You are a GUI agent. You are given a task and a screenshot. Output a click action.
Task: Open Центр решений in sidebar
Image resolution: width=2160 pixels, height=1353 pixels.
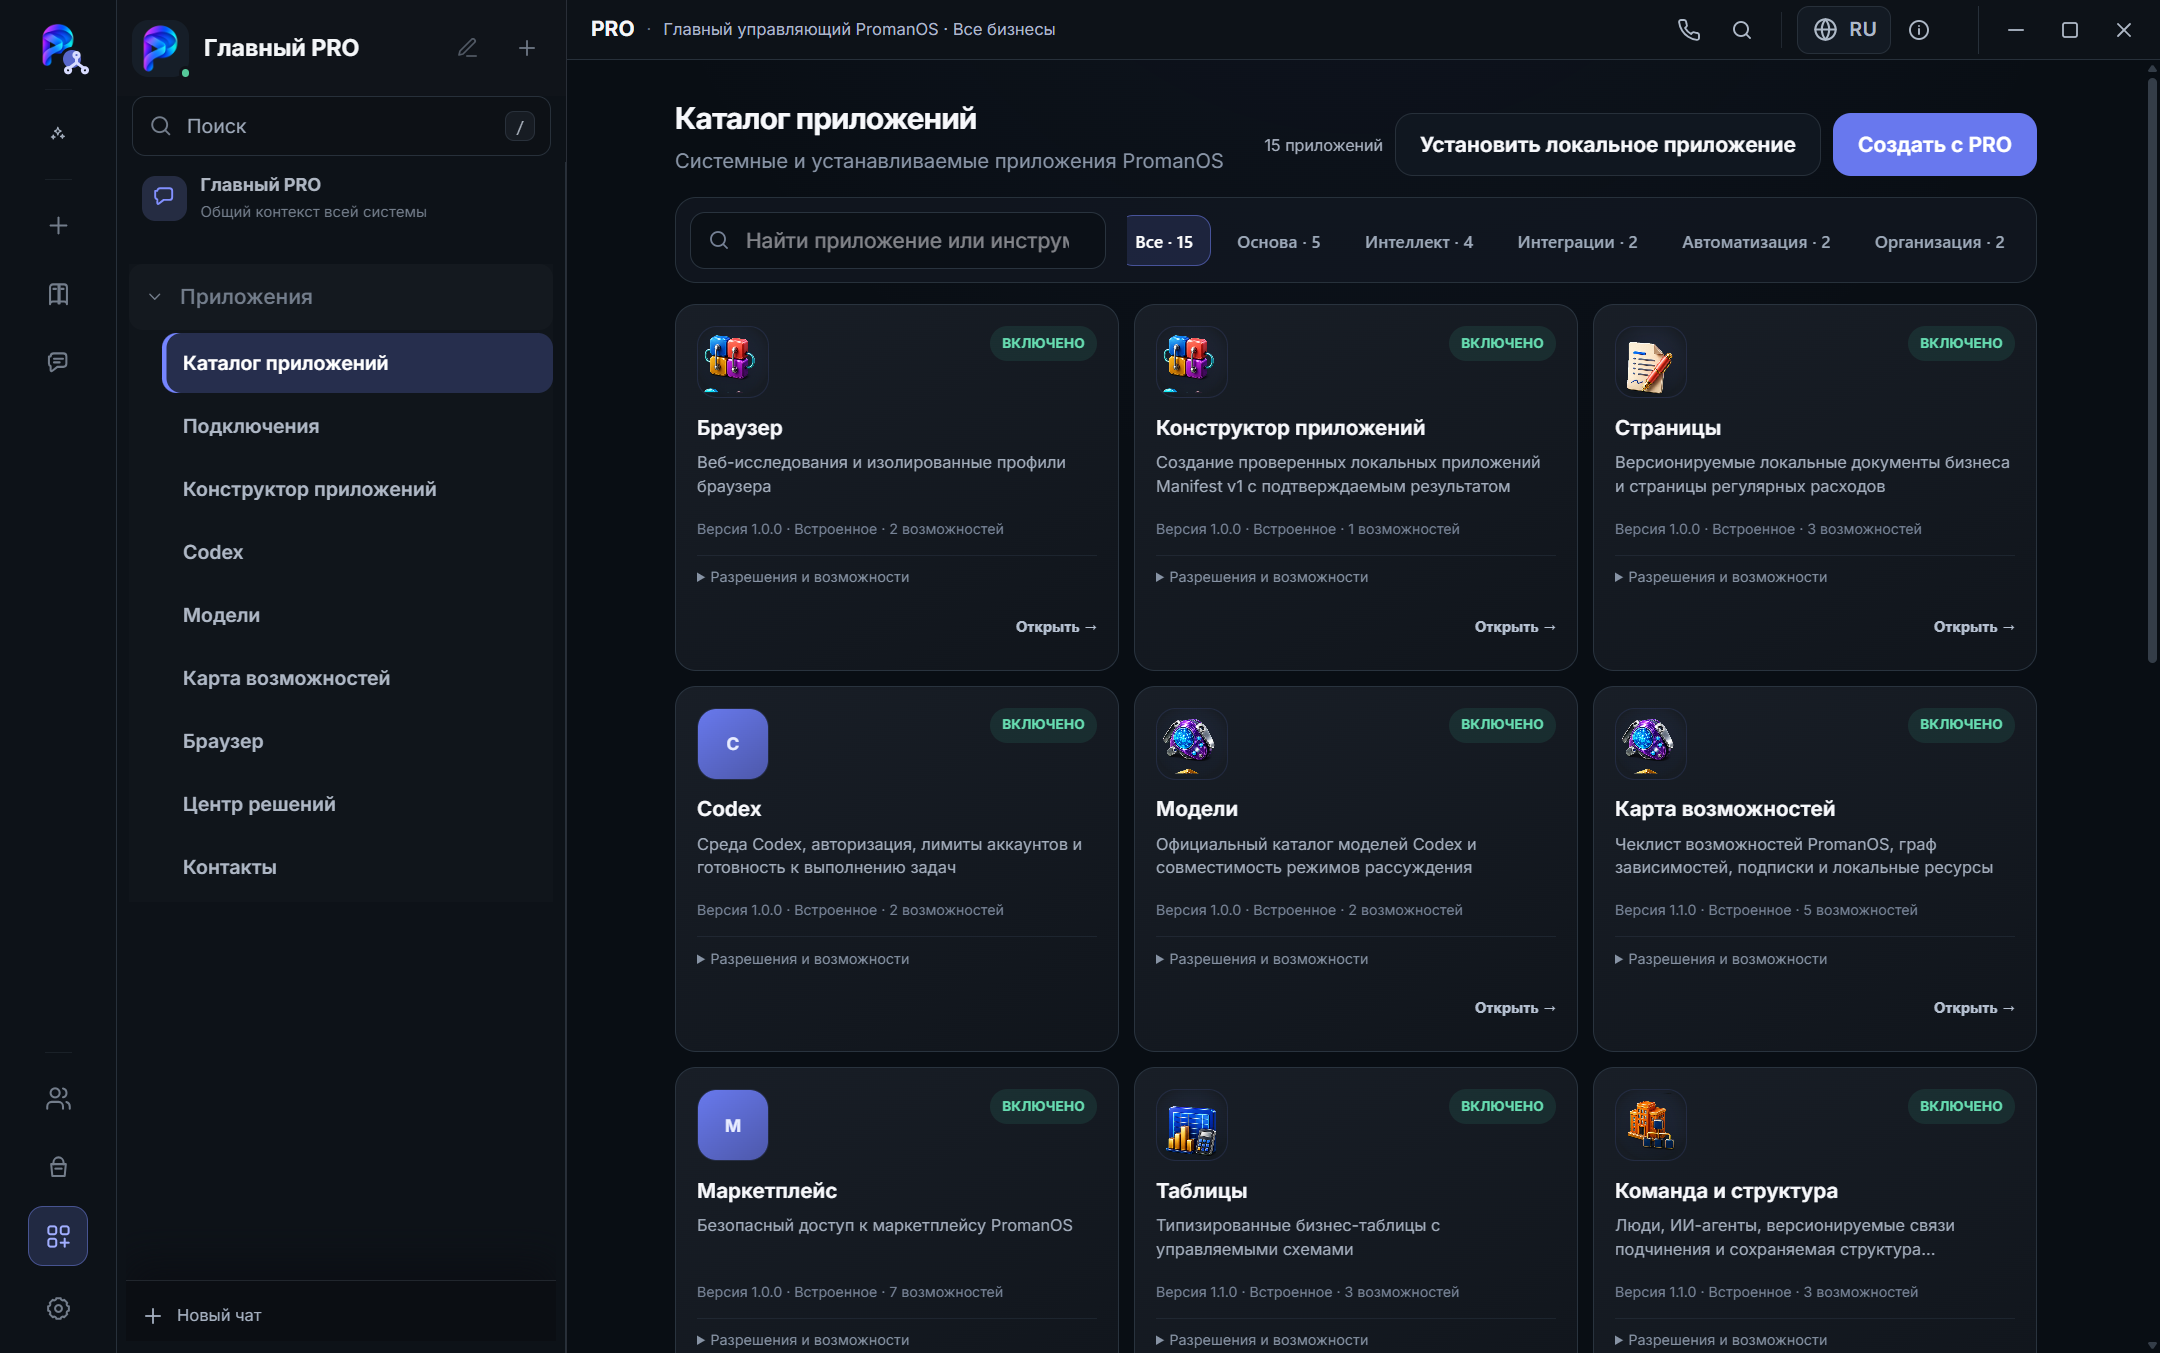click(357, 804)
